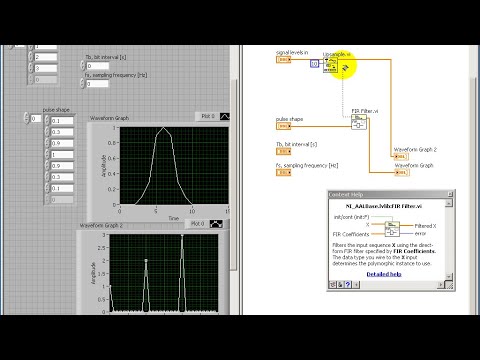Click Amplitude axis label of Waveform Graph 2

tap(93, 273)
